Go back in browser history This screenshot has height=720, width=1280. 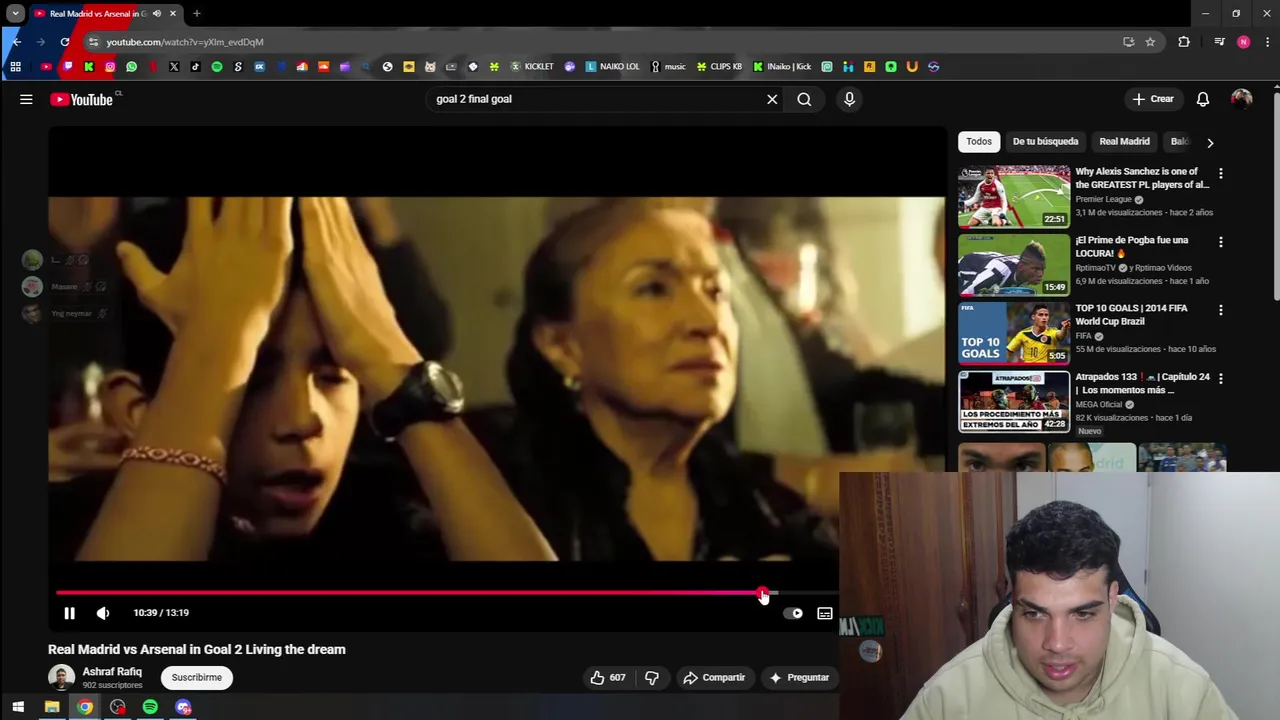(17, 42)
